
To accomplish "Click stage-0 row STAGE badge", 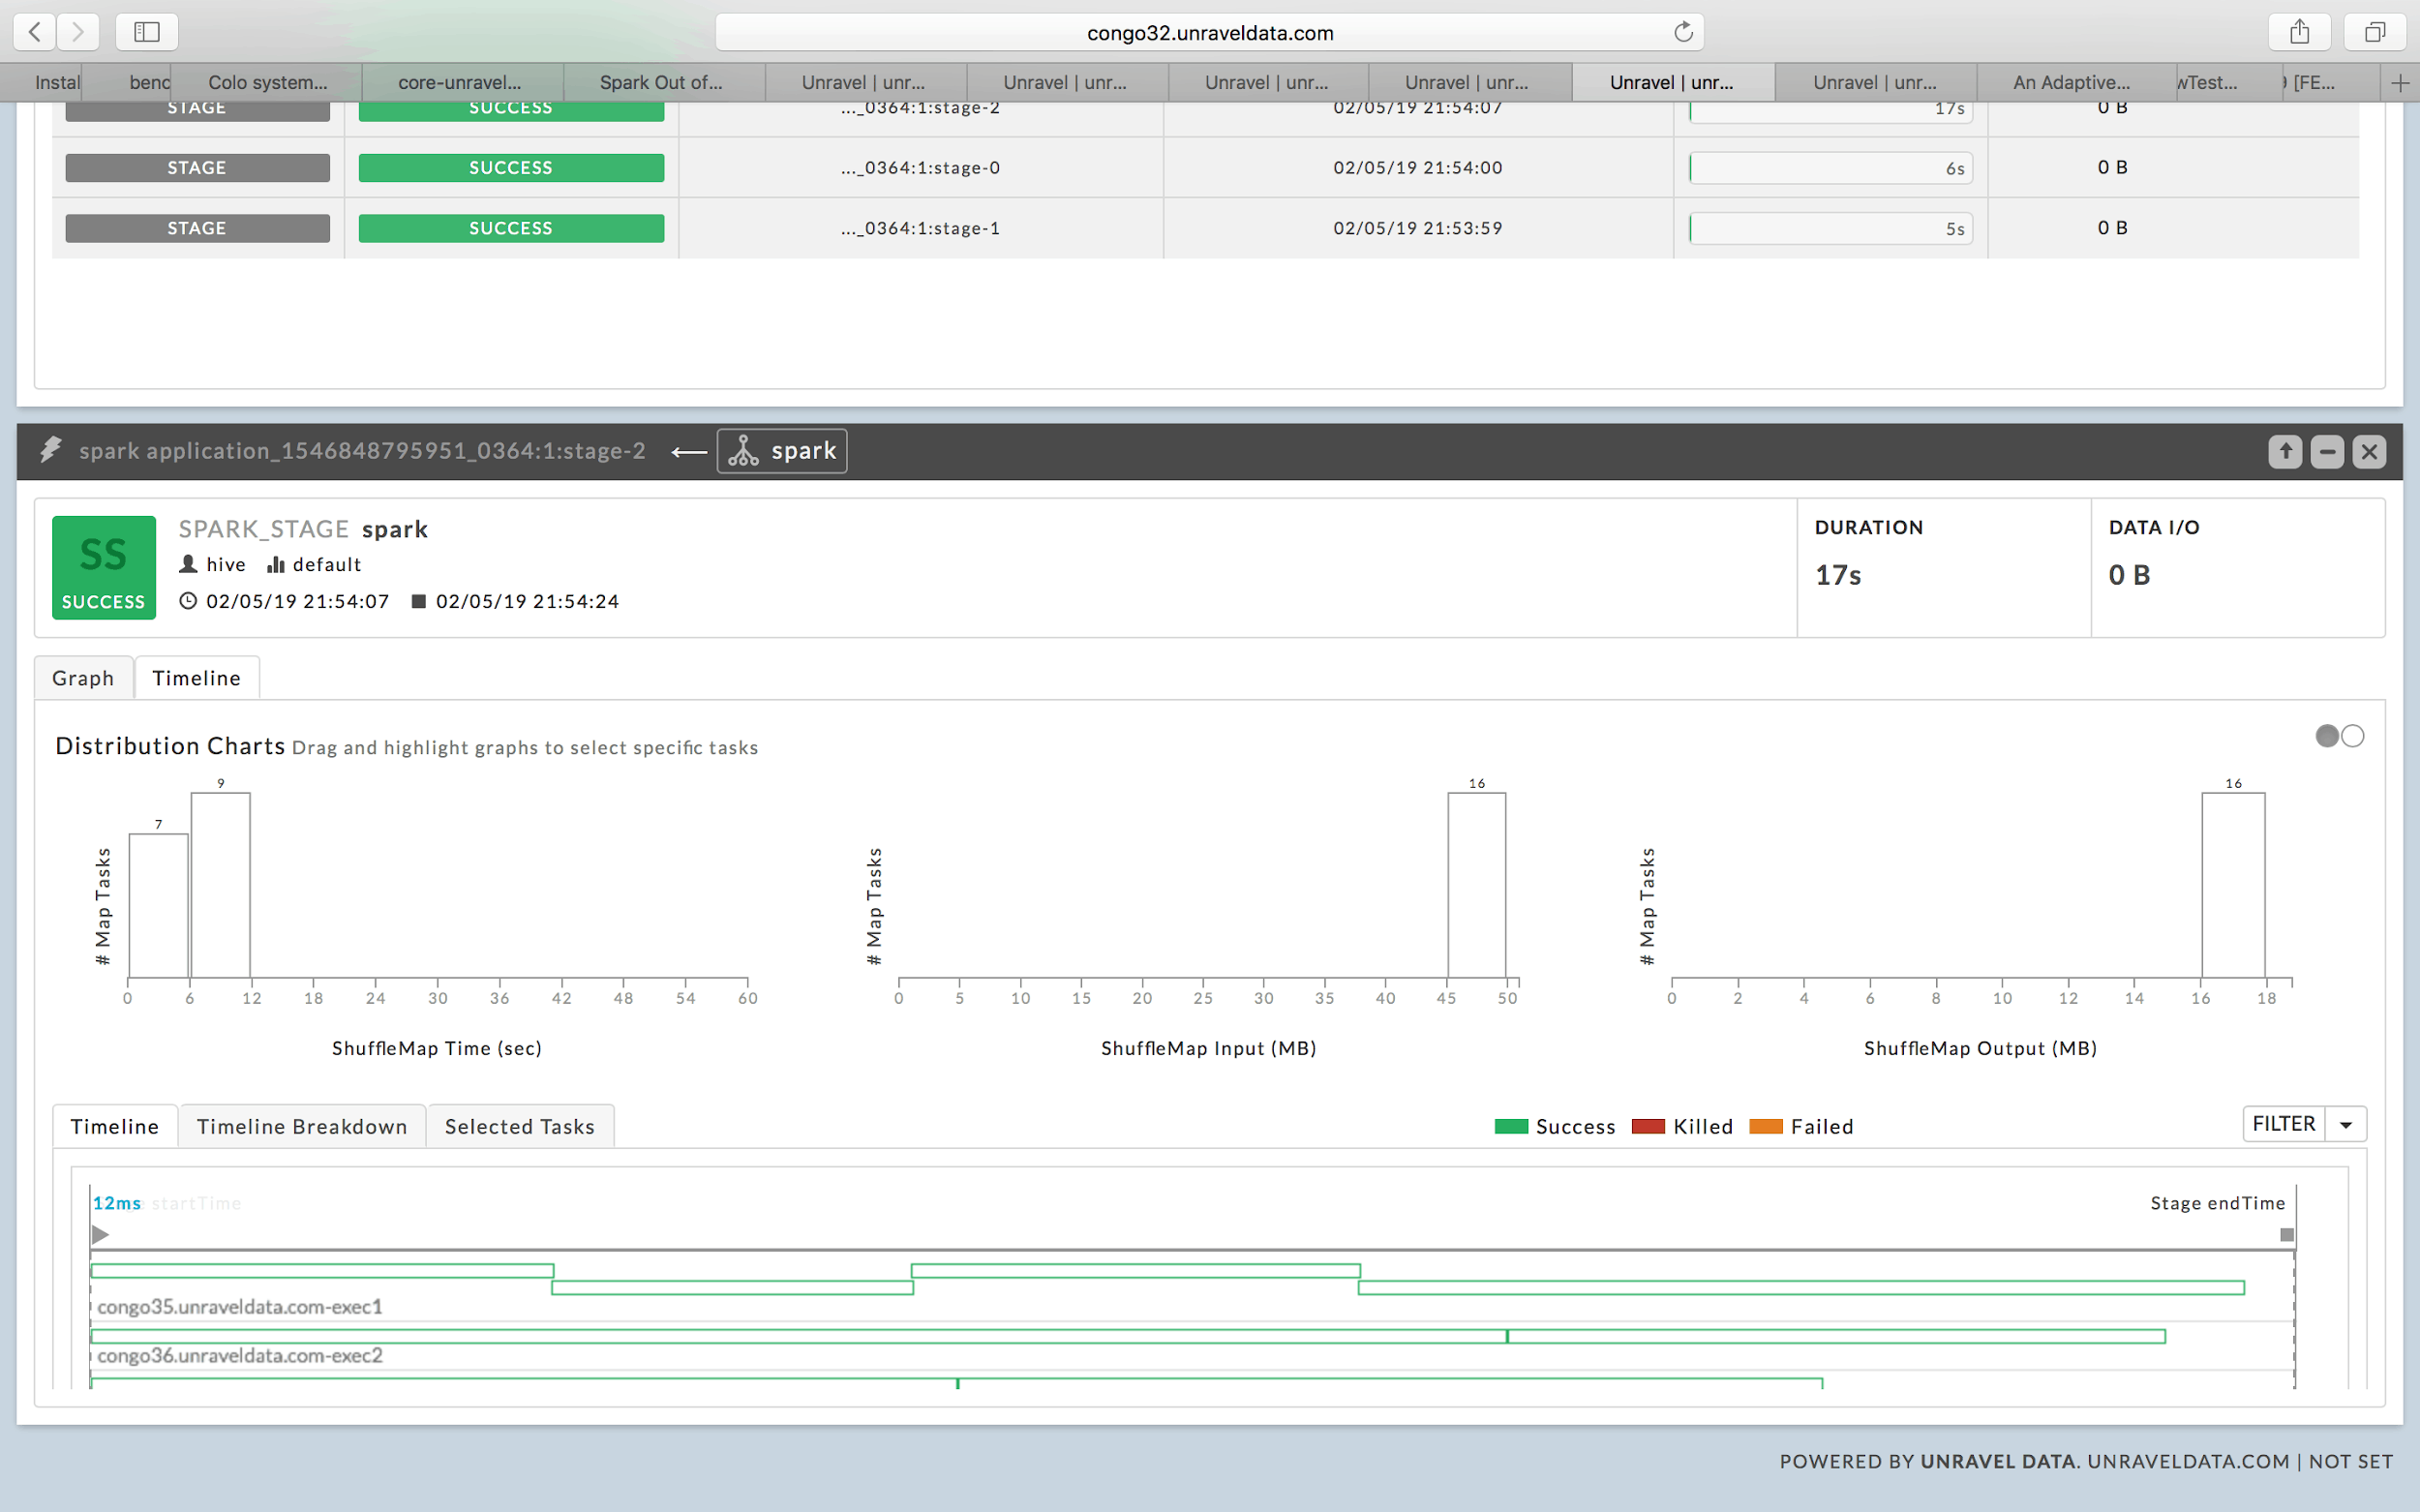I will coord(197,168).
